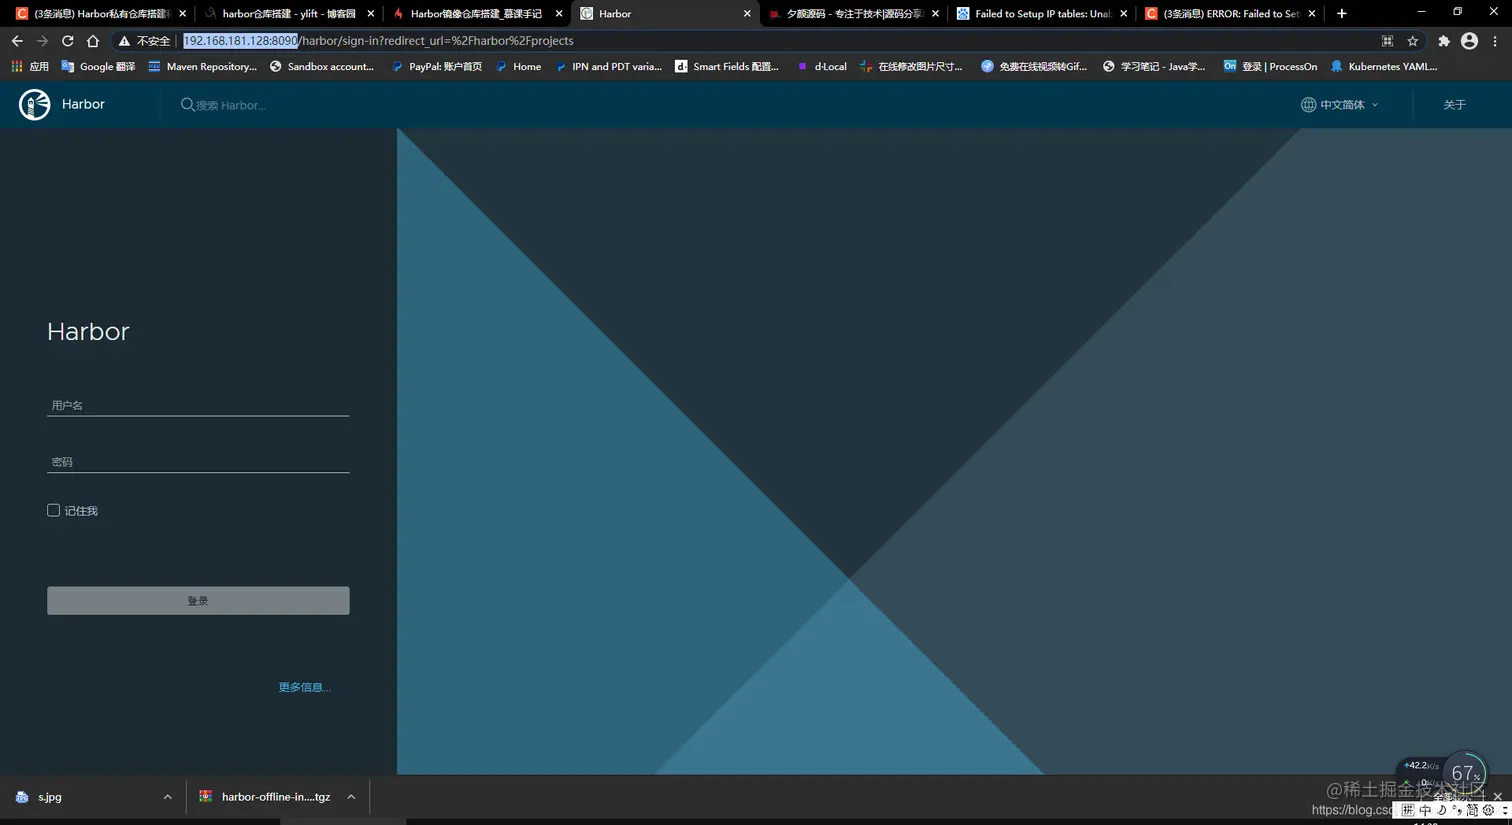Open Chrome three-dot menu
The width and height of the screenshot is (1512, 825).
(x=1495, y=41)
